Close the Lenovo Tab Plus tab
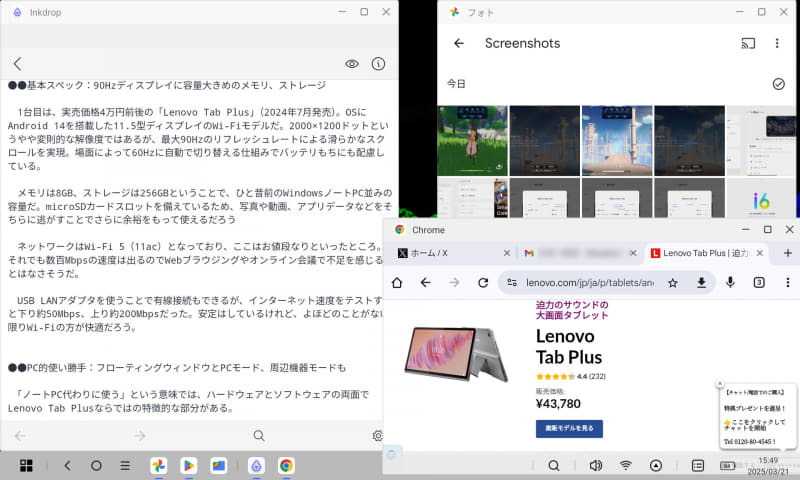The width and height of the screenshot is (800, 480). [x=760, y=253]
